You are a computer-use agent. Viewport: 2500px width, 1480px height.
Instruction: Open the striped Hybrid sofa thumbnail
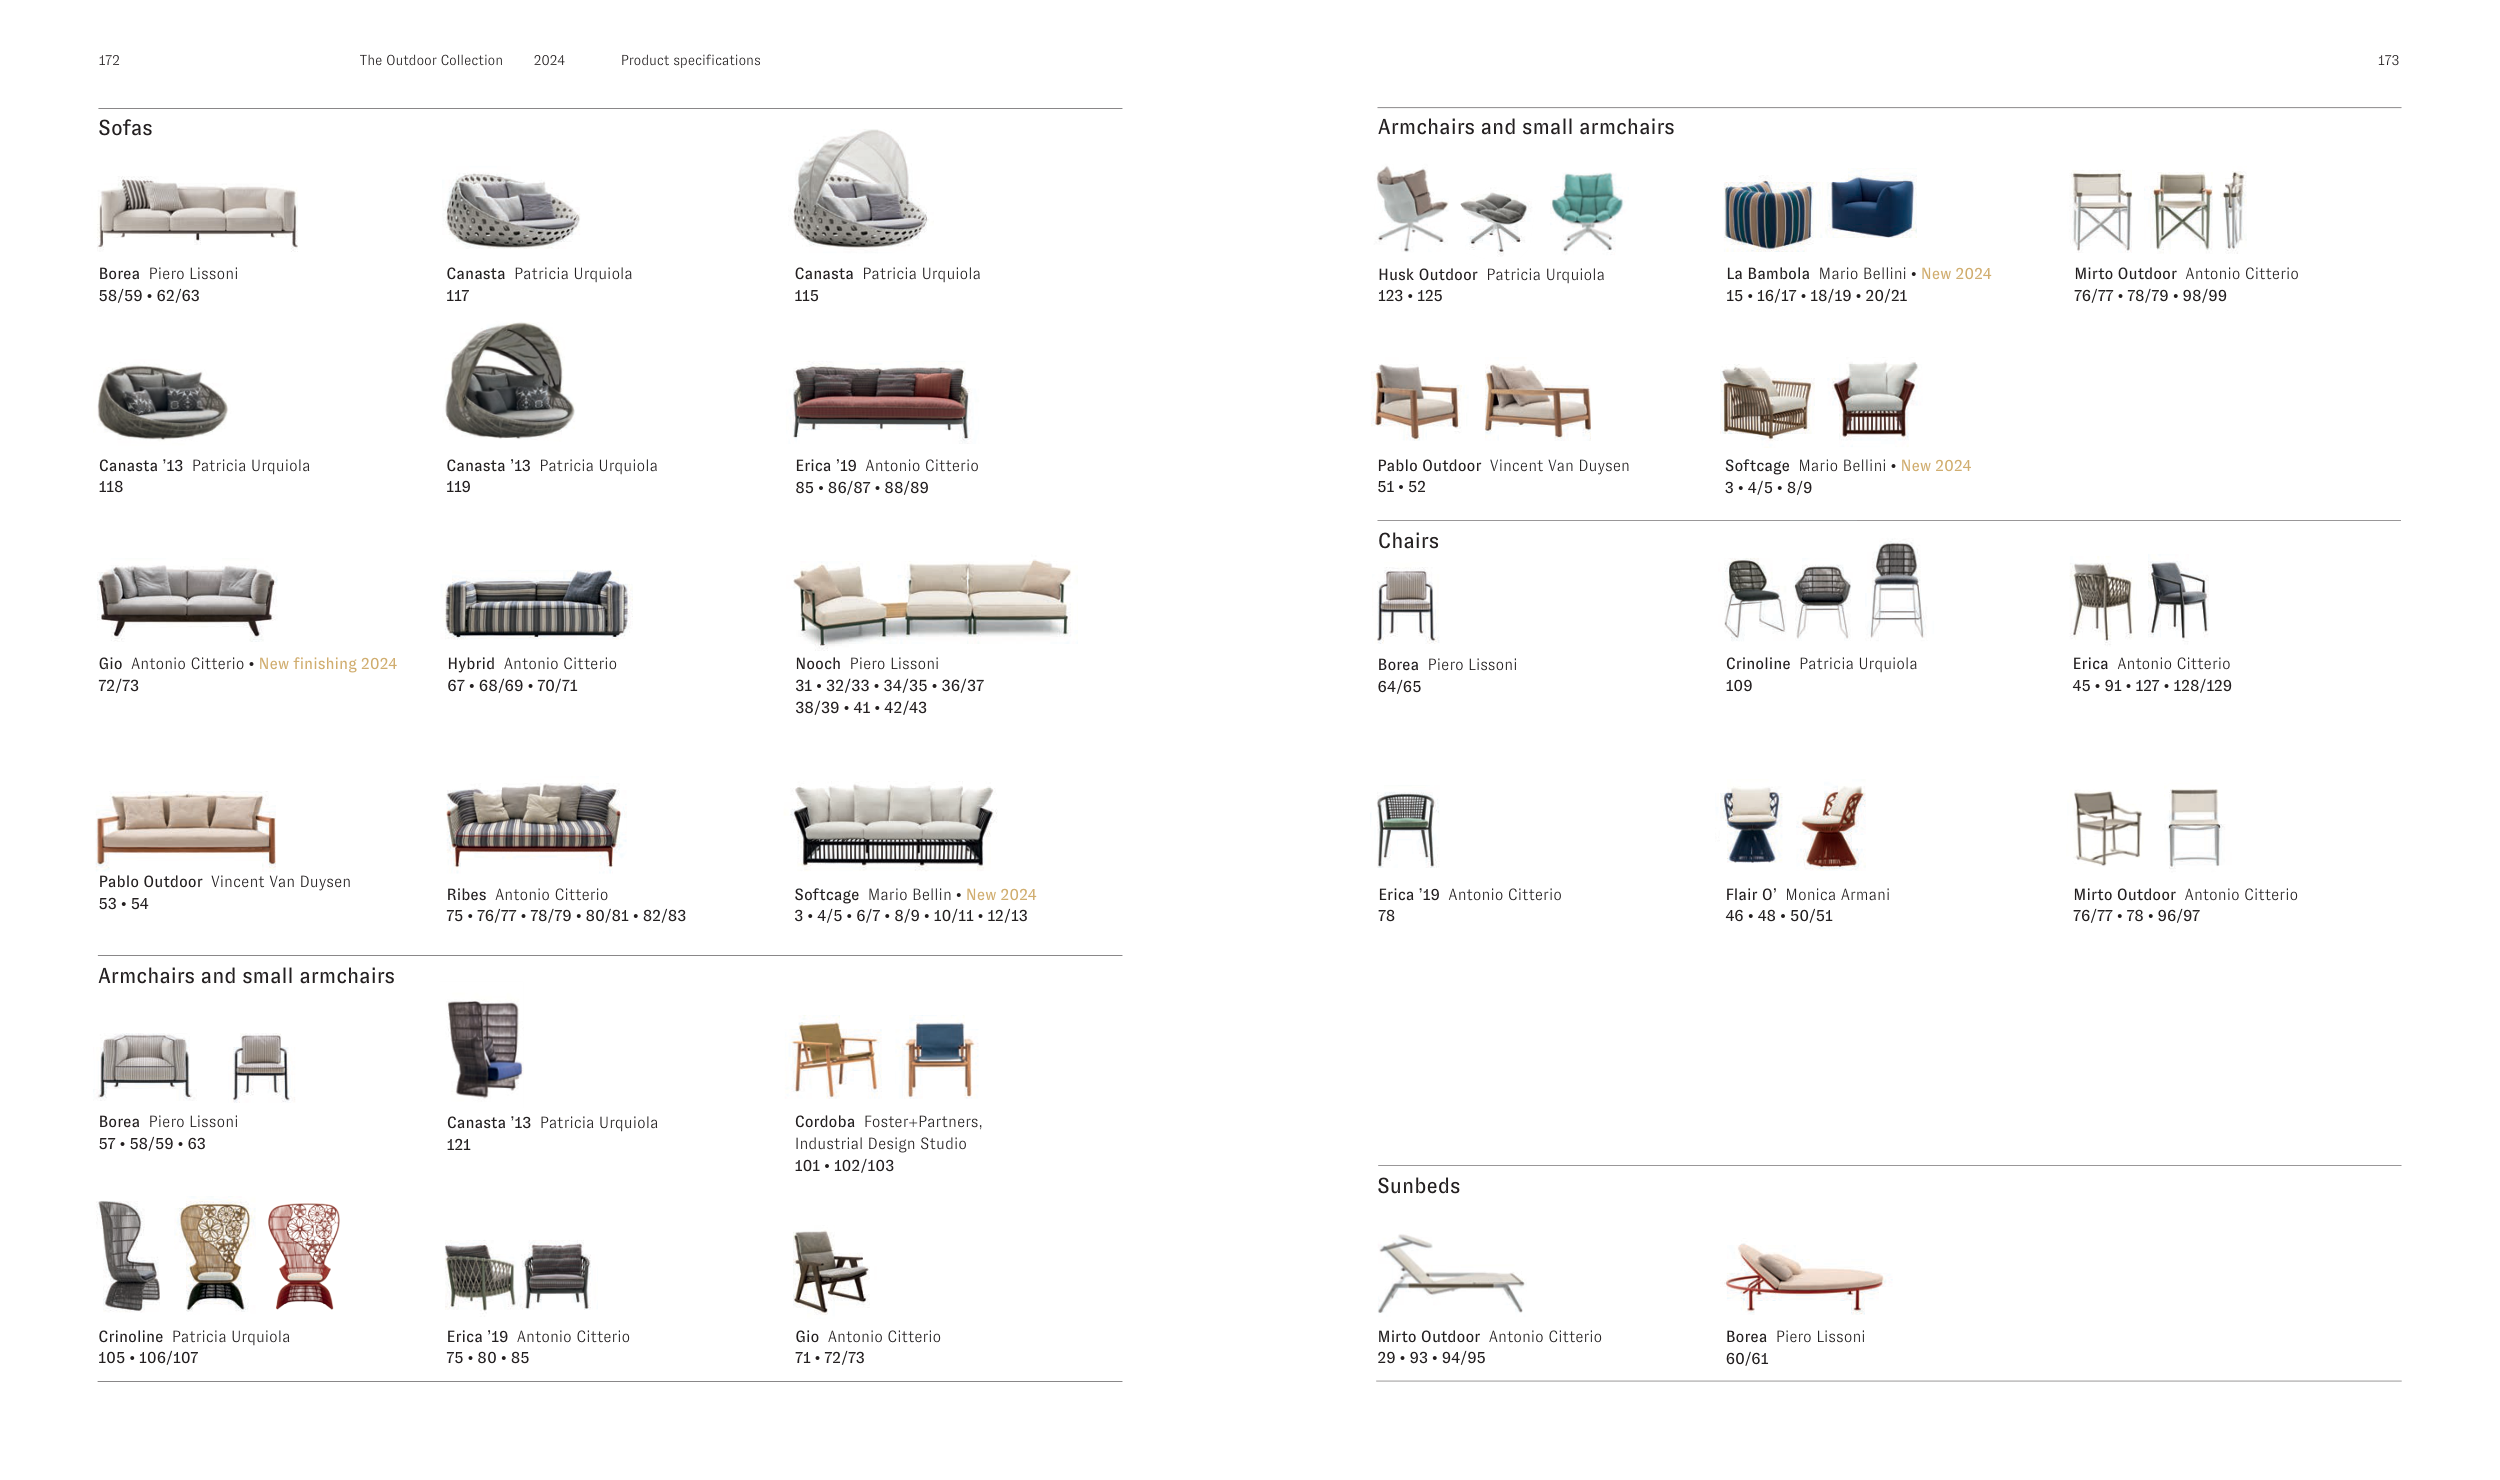(536, 605)
